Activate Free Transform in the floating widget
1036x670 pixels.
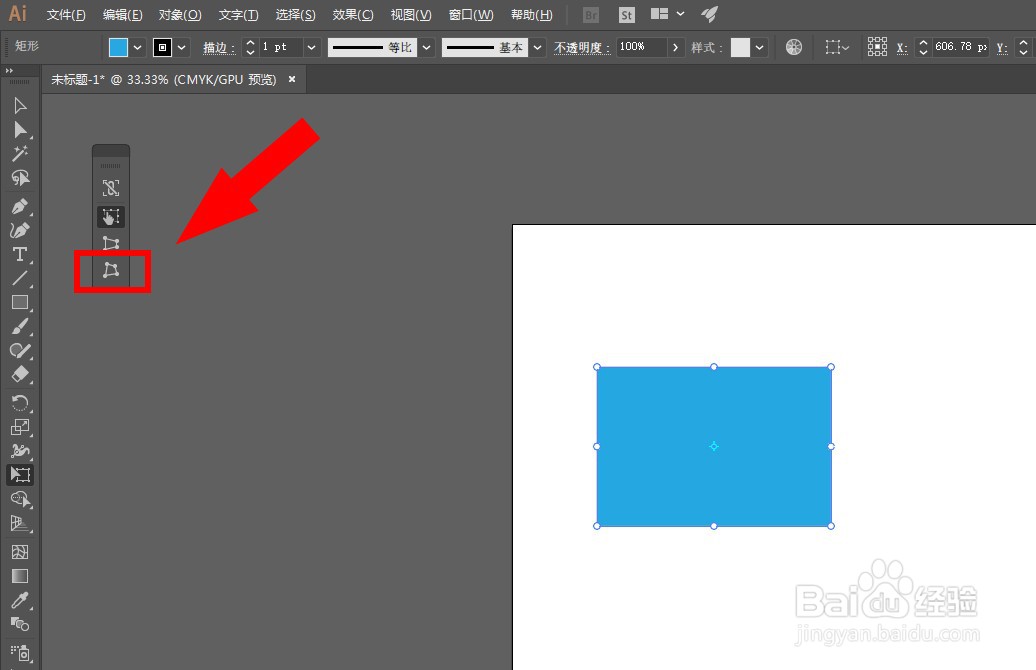coord(111,216)
